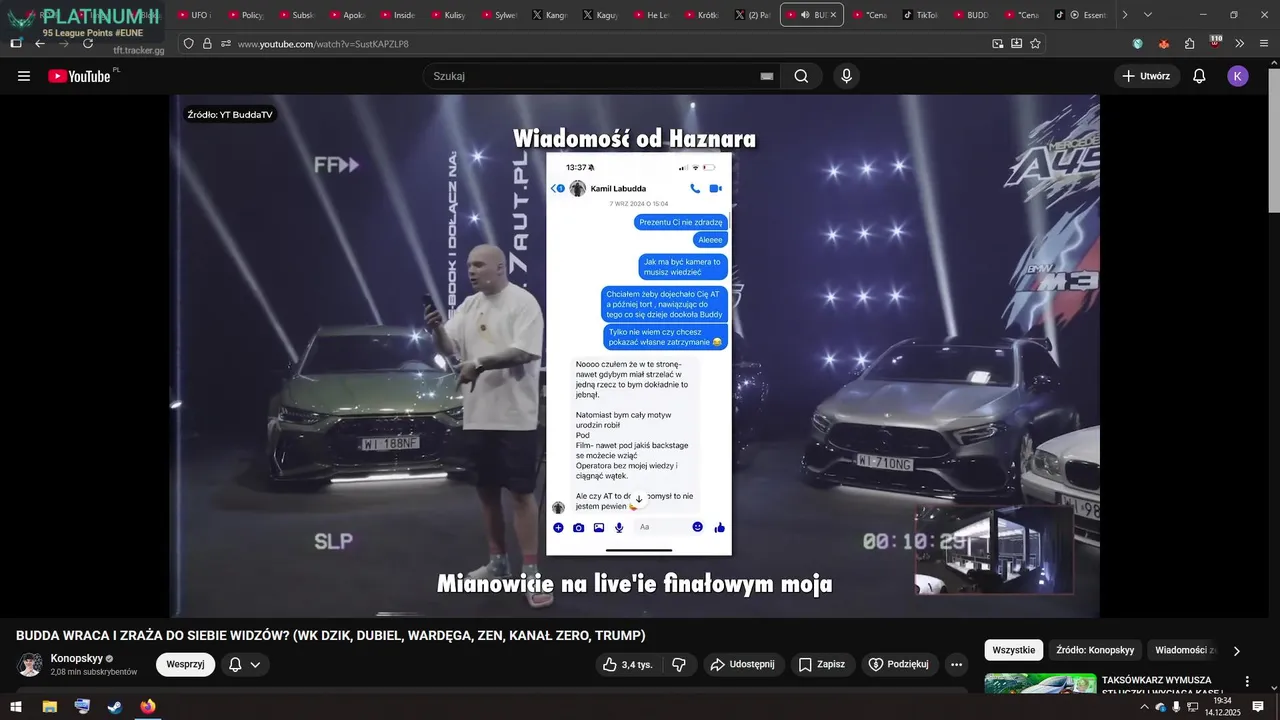Open Windows notification center icon
1280x720 pixels.
pyautogui.click(x=1258, y=706)
